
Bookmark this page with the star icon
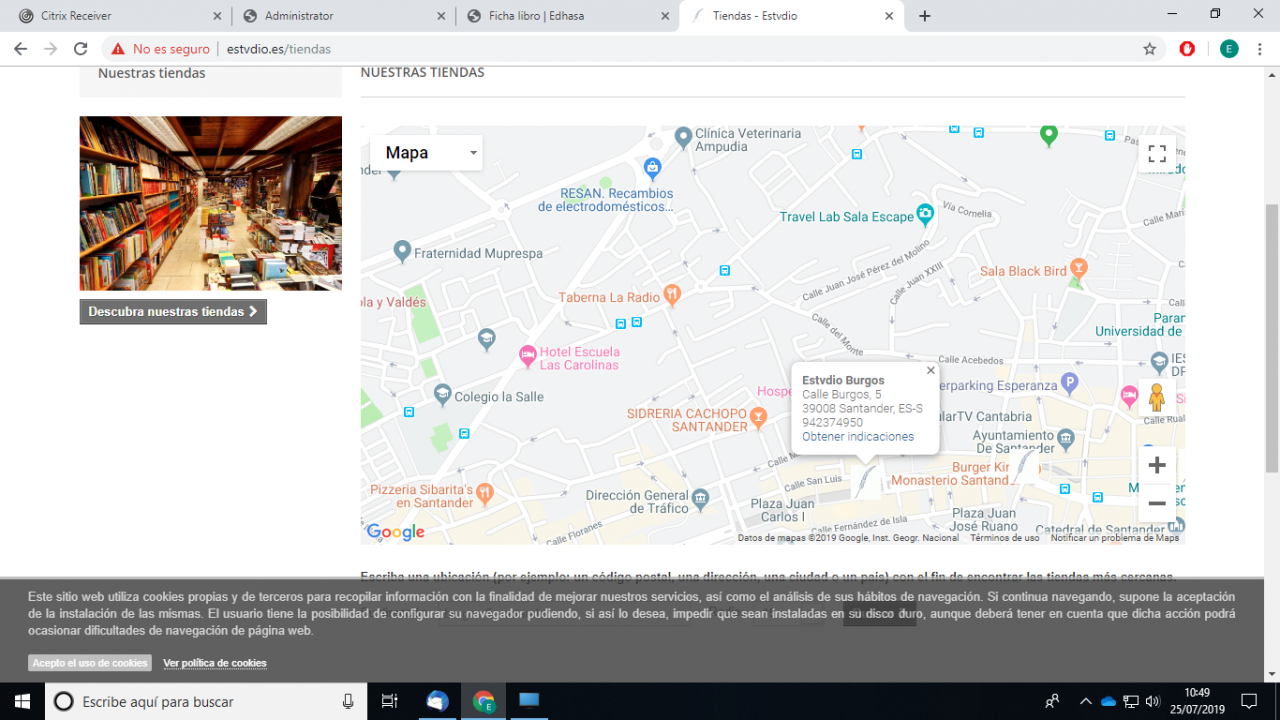(x=1150, y=49)
